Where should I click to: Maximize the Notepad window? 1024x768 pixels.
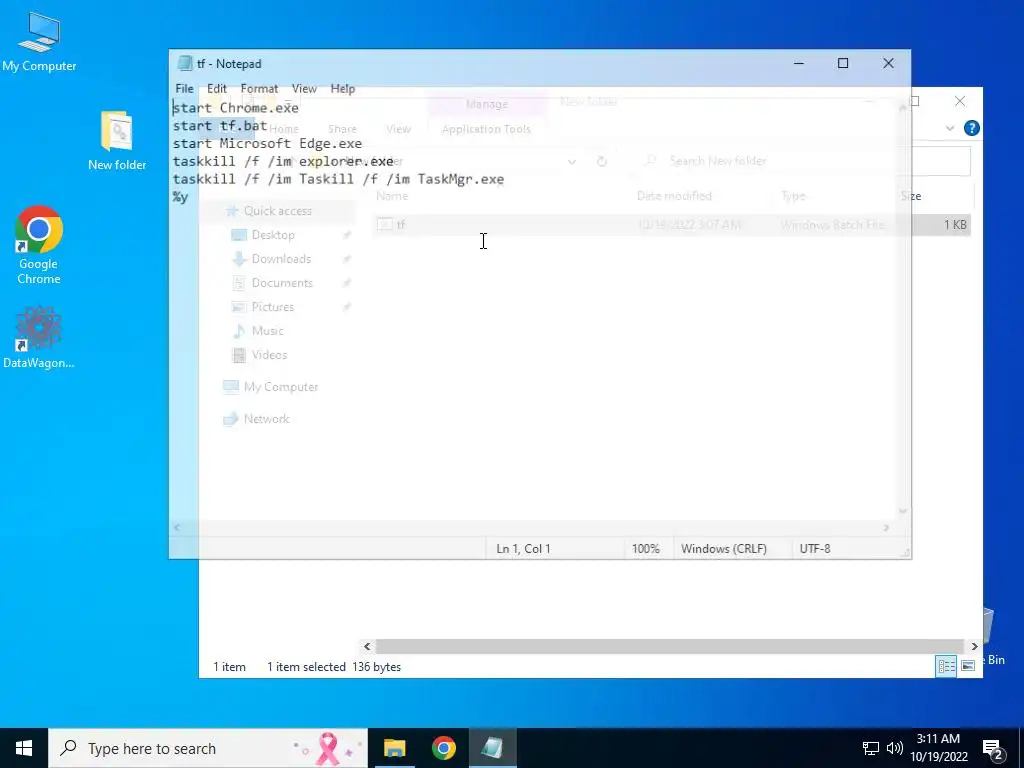pyautogui.click(x=843, y=63)
